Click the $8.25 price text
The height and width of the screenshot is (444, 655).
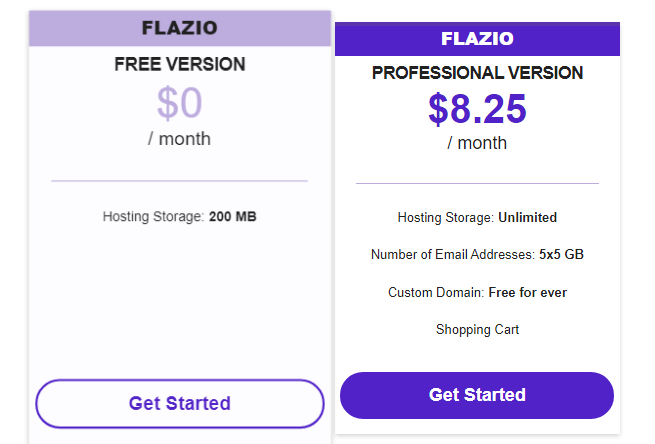[x=477, y=109]
